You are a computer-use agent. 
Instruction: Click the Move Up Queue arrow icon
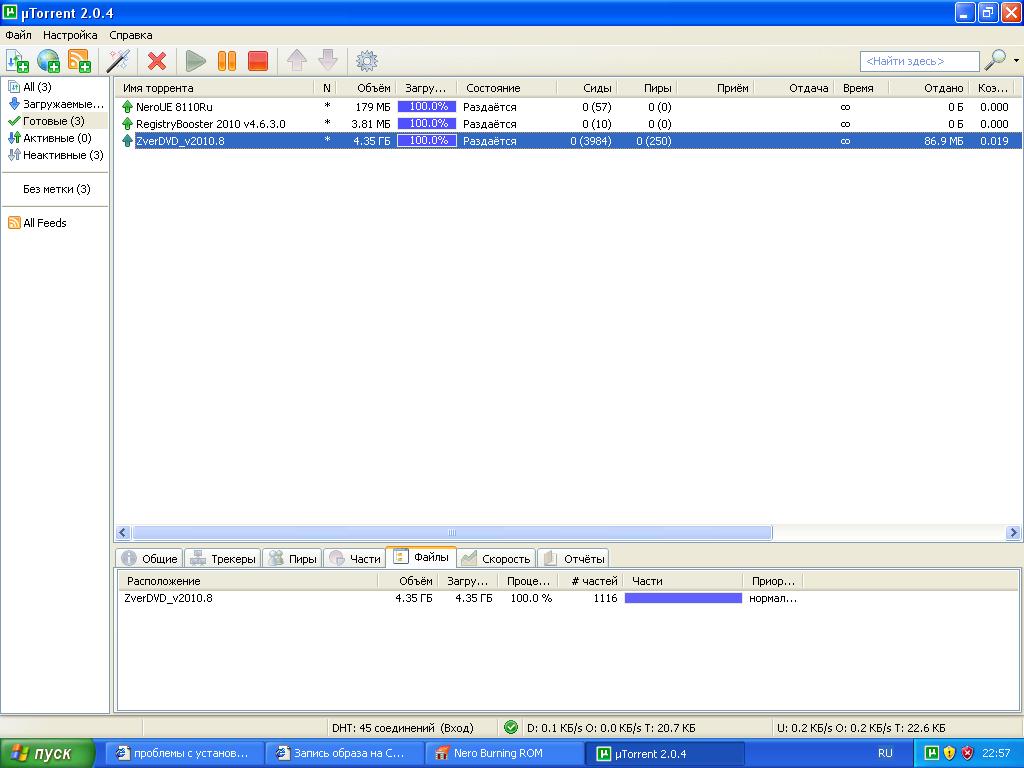coord(296,61)
